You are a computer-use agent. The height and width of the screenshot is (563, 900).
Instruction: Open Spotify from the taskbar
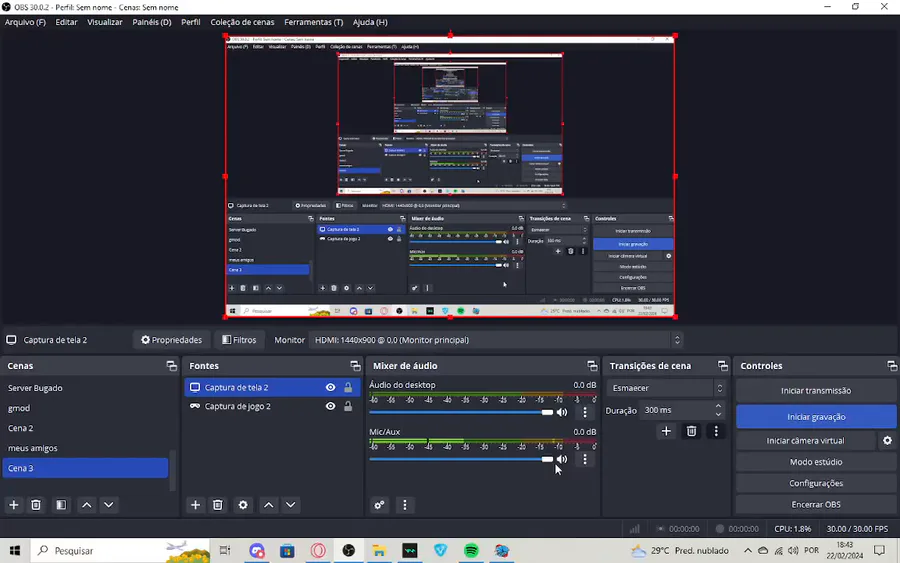tap(471, 551)
